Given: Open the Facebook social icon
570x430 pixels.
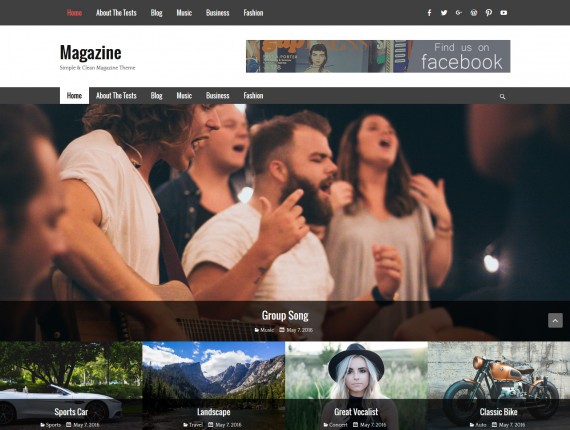Looking at the screenshot, I should tap(429, 13).
